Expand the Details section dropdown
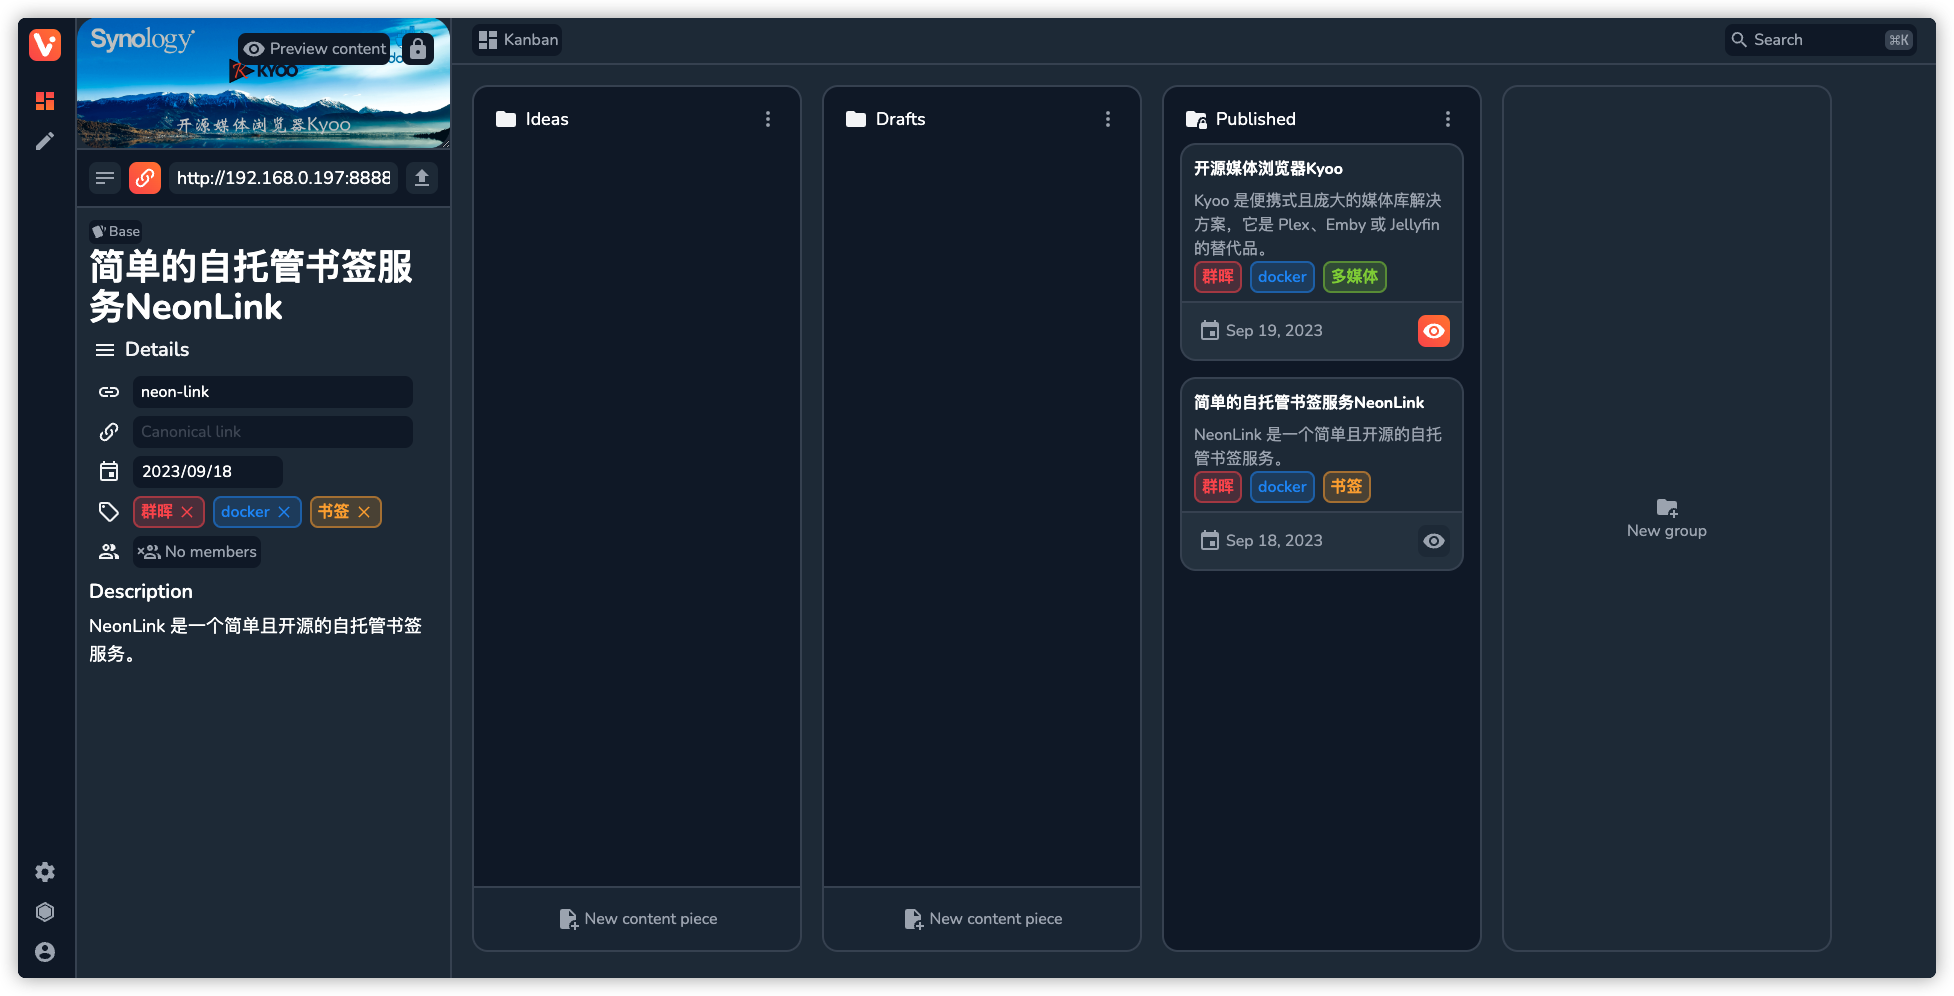The image size is (1954, 996). click(x=143, y=349)
